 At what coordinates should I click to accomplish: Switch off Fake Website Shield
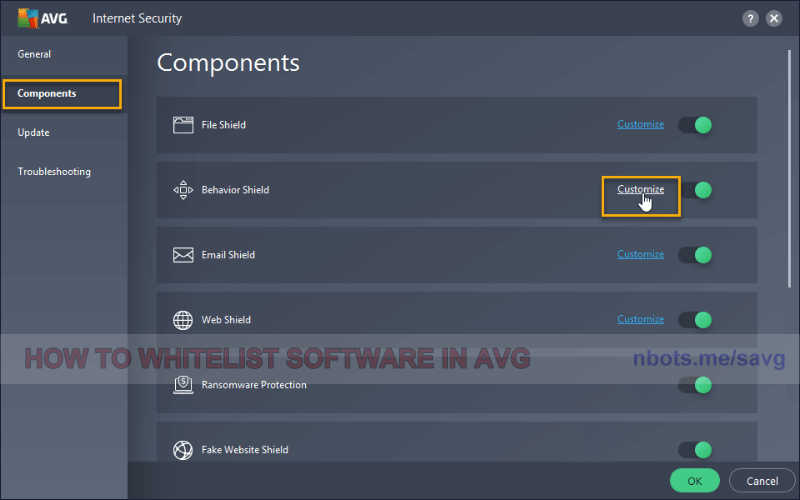point(695,450)
